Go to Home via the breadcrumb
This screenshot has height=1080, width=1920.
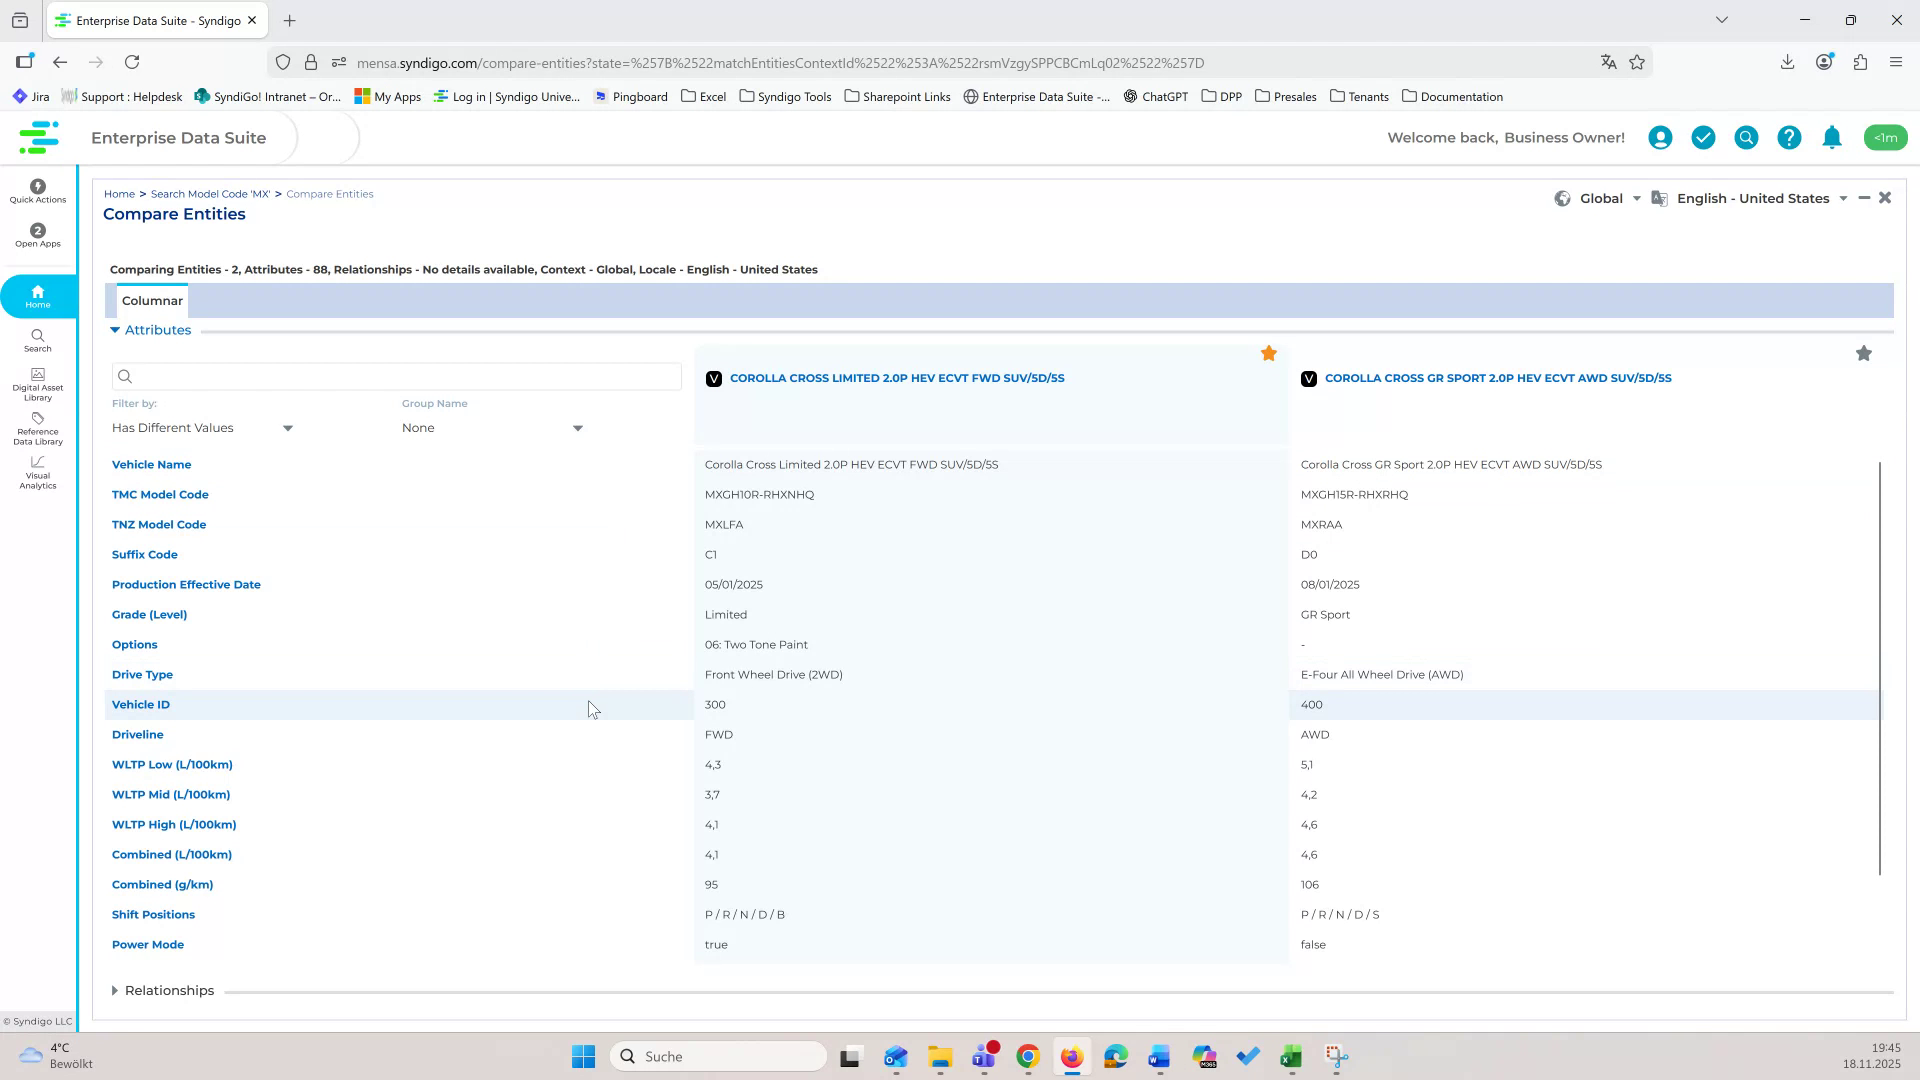point(120,193)
